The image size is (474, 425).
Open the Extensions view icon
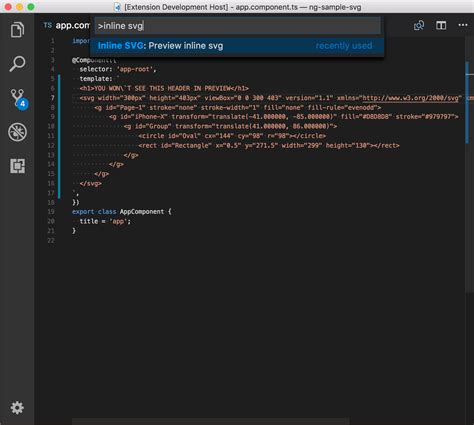click(x=17, y=166)
